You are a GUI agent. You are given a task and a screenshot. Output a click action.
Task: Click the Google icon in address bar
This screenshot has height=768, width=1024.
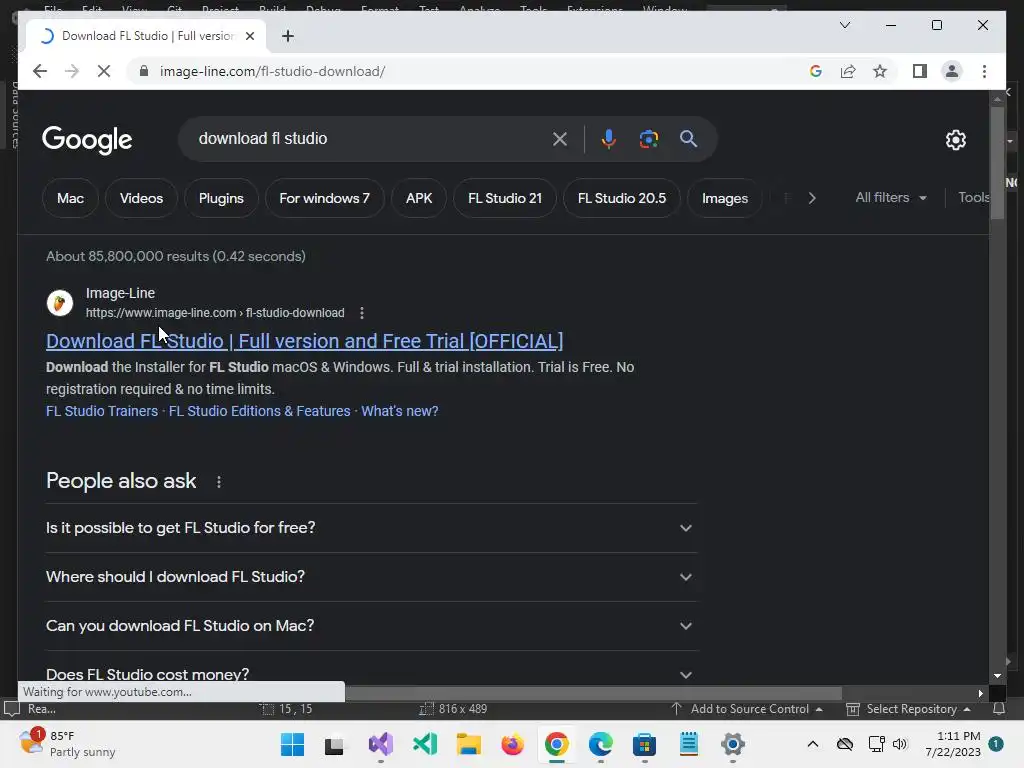click(816, 71)
